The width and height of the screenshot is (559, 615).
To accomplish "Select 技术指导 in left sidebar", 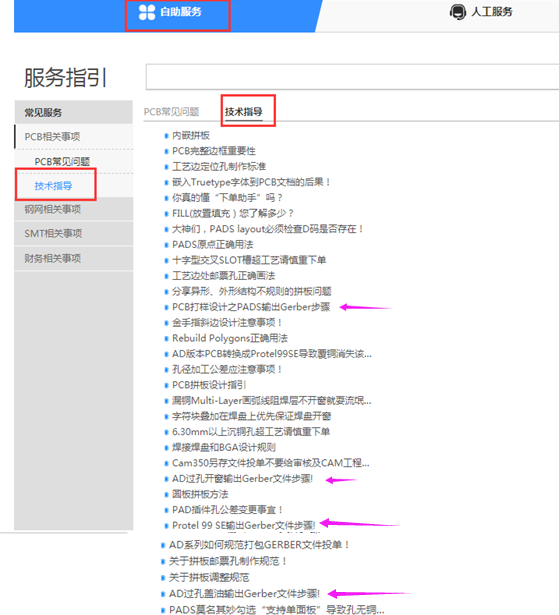I will pos(53,186).
